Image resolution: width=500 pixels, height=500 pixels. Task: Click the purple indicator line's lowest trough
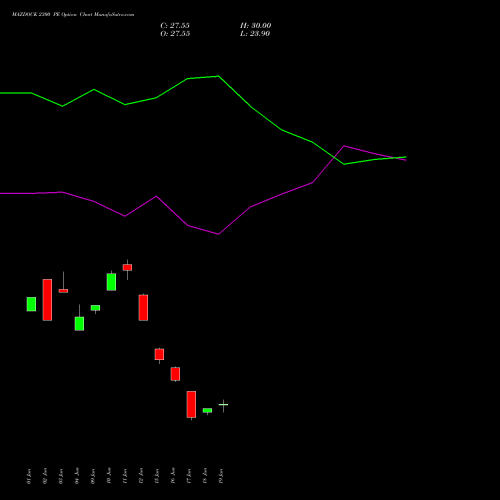pos(218,234)
